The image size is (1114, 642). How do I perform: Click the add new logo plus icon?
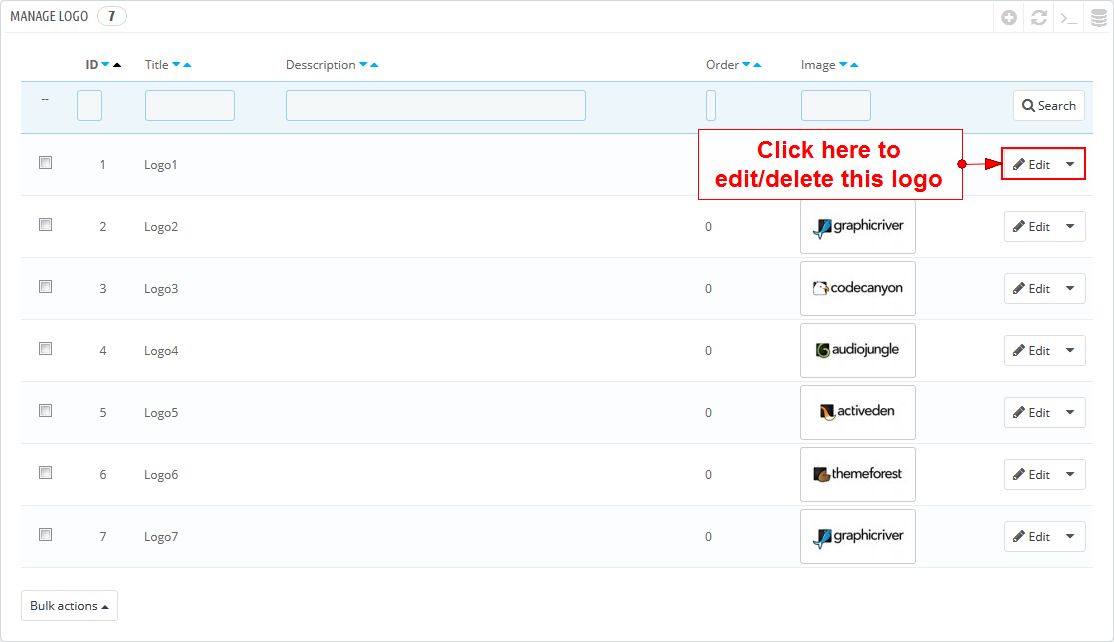pos(1009,18)
